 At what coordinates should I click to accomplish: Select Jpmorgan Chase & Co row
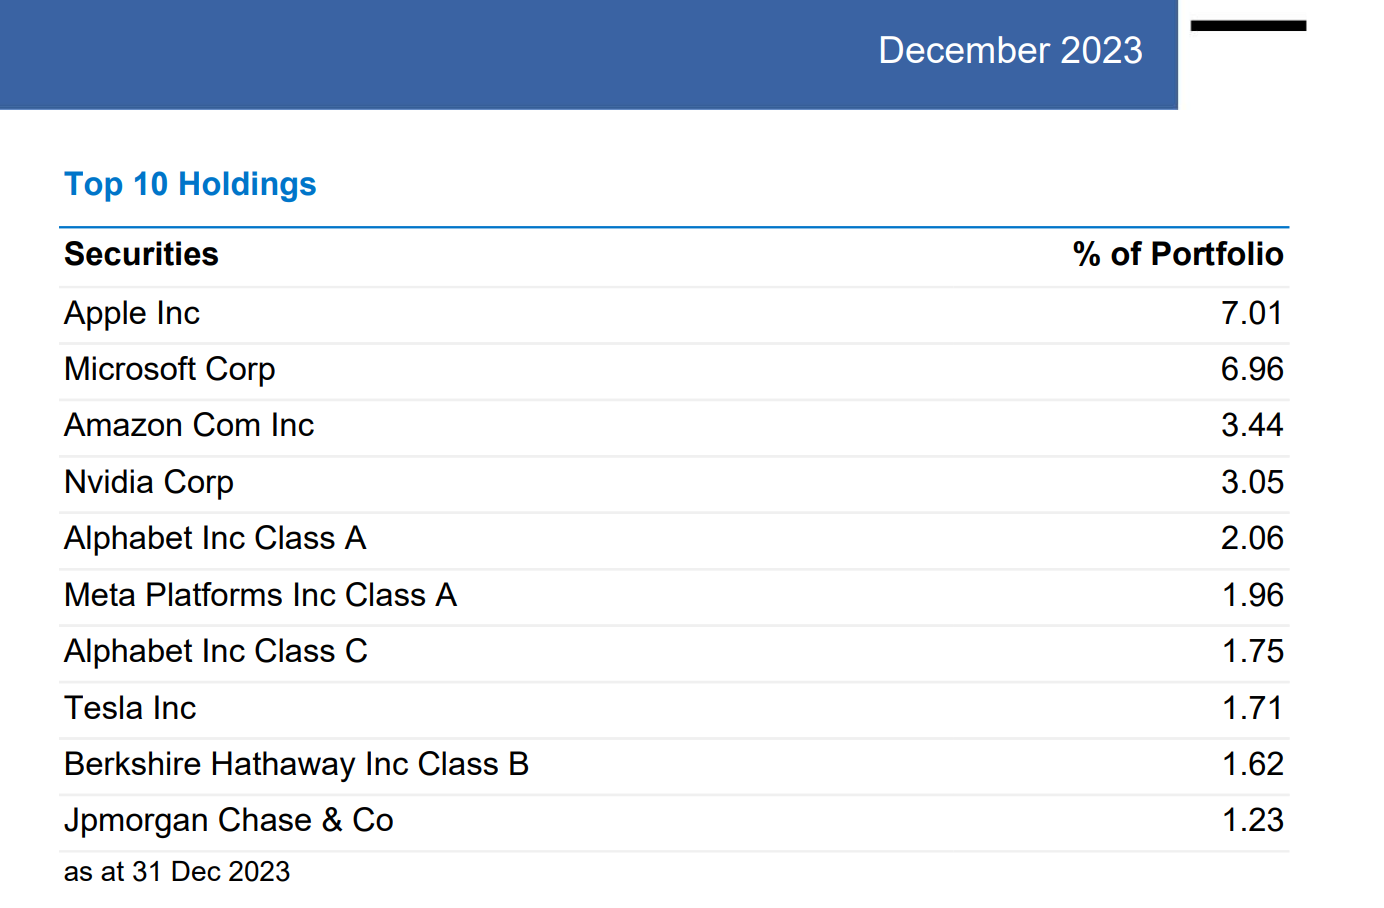click(x=229, y=820)
